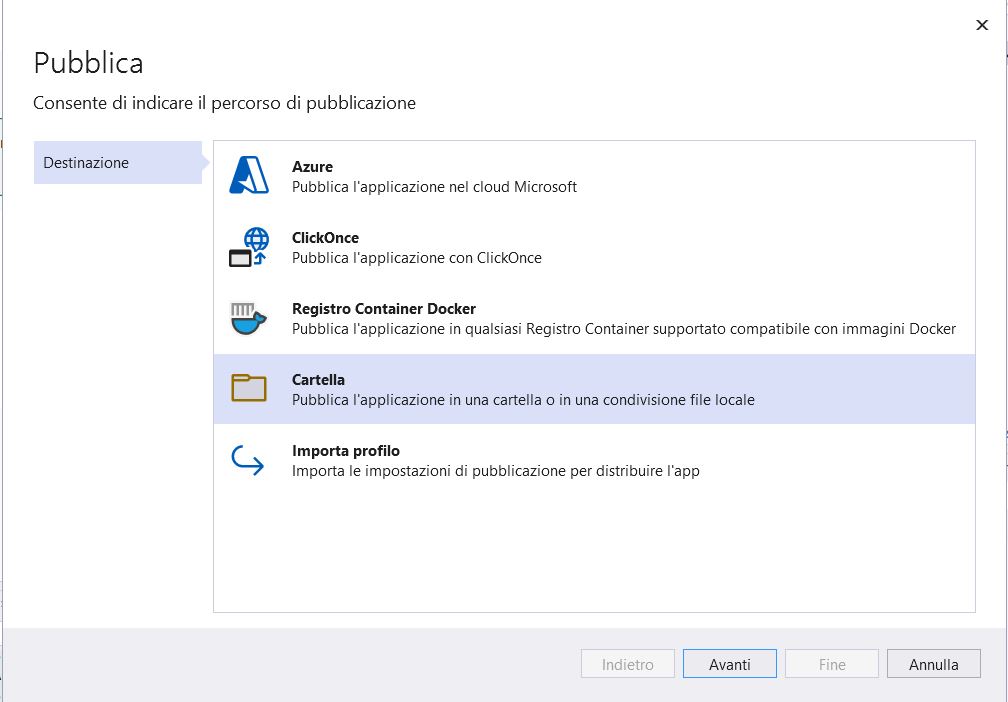
Task: Select the Azure title text
Action: point(312,166)
